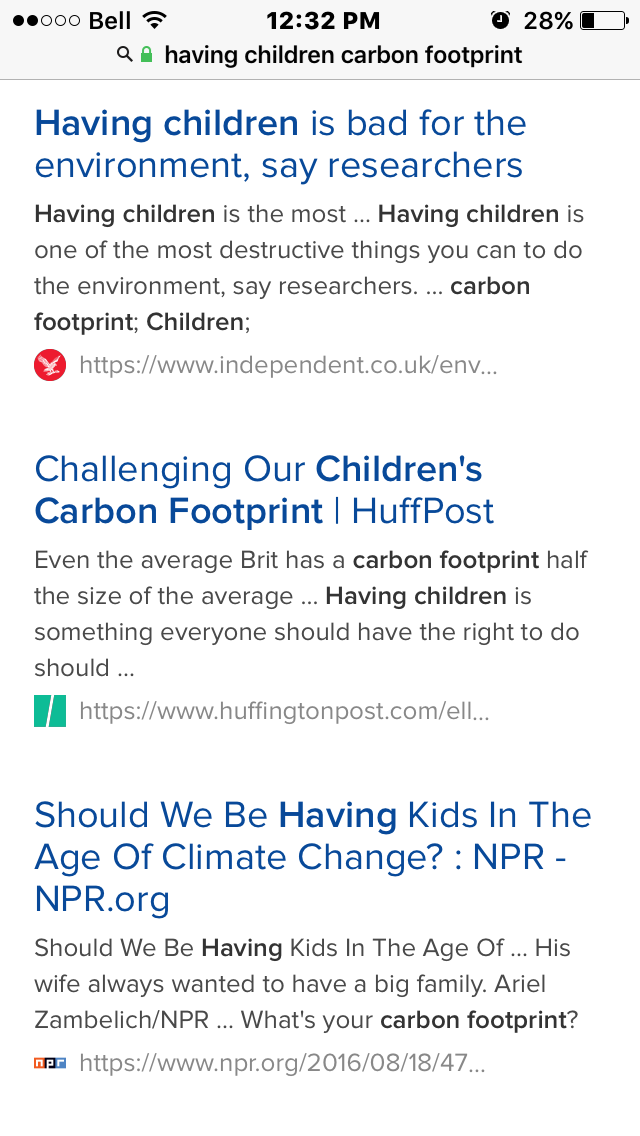Open 'Having children is bad for the environment' result
This screenshot has height=1136, width=640.
[x=280, y=144]
